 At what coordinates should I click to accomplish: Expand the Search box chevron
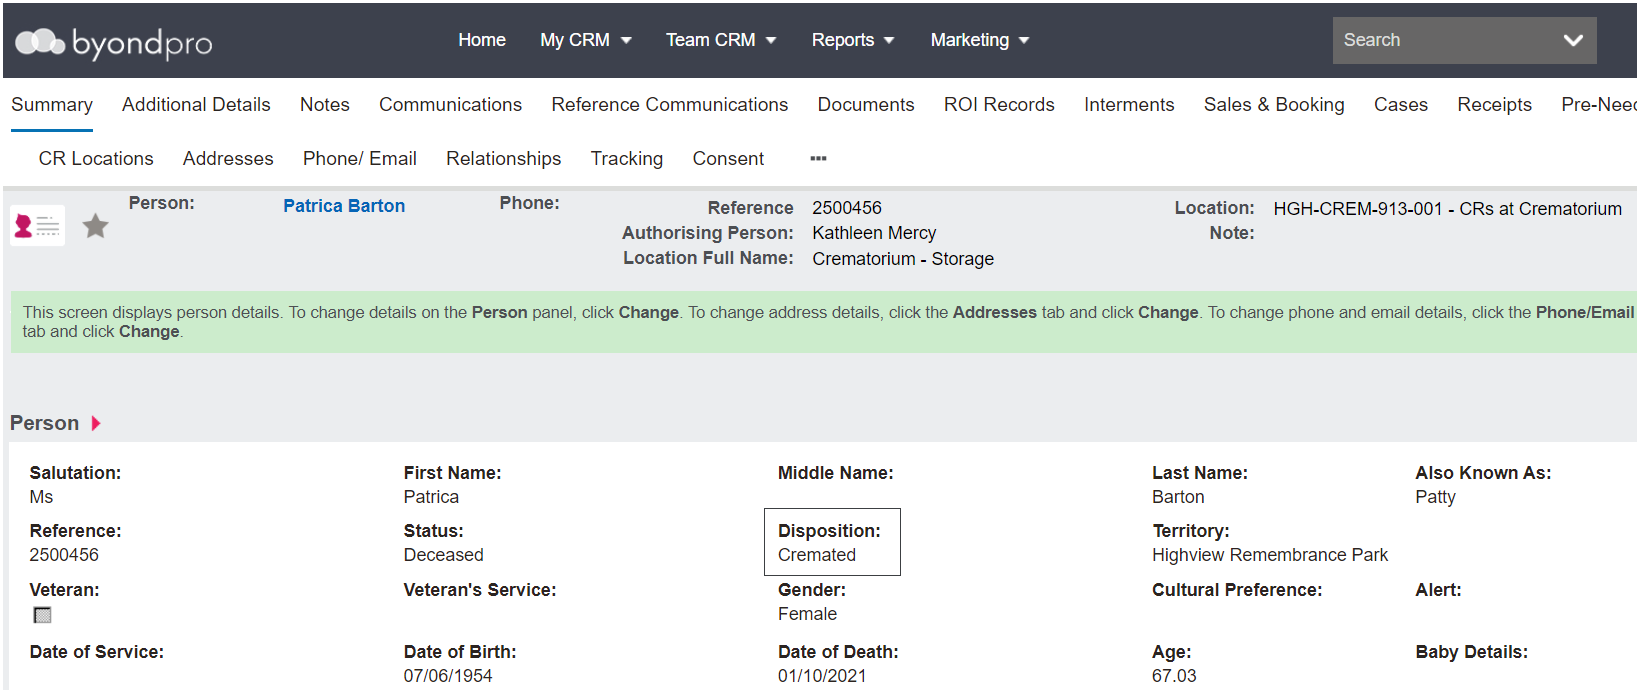point(1573,40)
